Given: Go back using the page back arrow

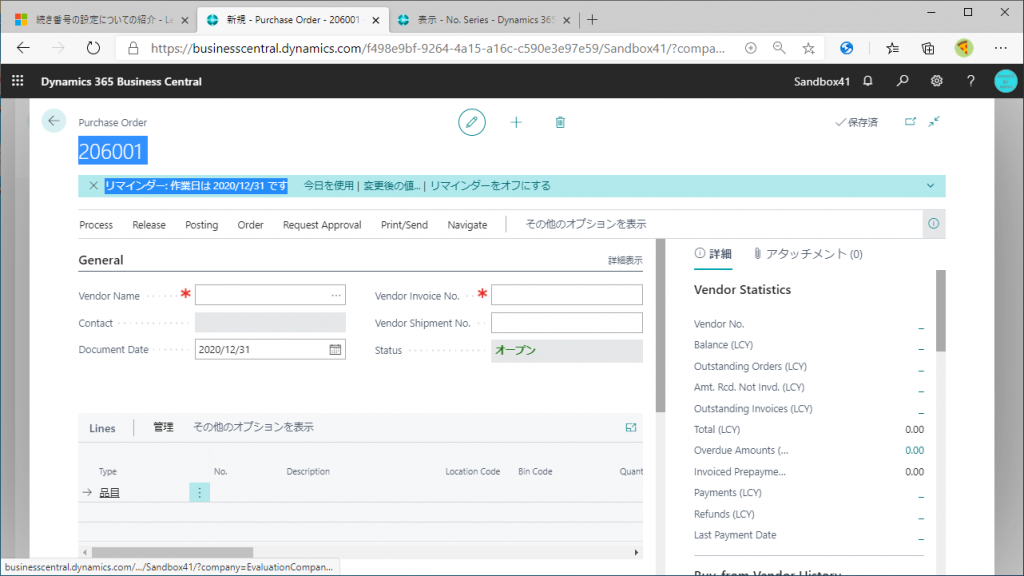Looking at the screenshot, I should (54, 121).
